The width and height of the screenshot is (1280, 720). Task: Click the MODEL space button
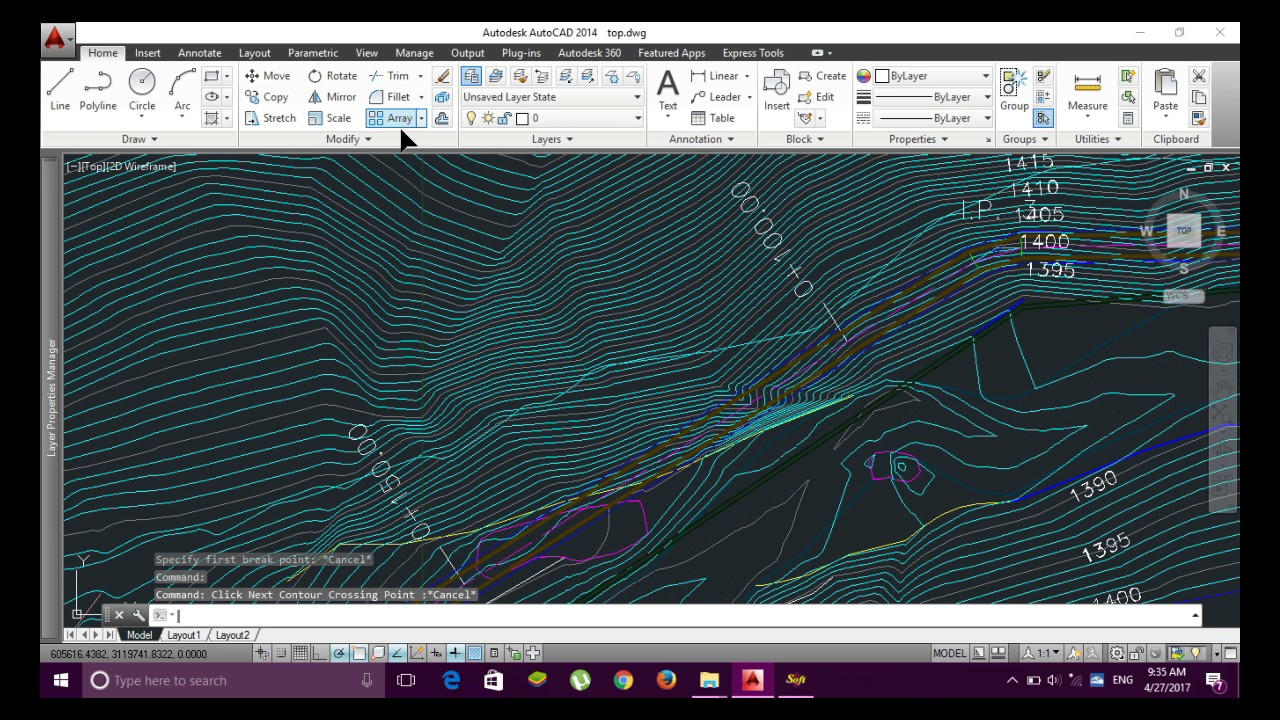click(x=949, y=654)
